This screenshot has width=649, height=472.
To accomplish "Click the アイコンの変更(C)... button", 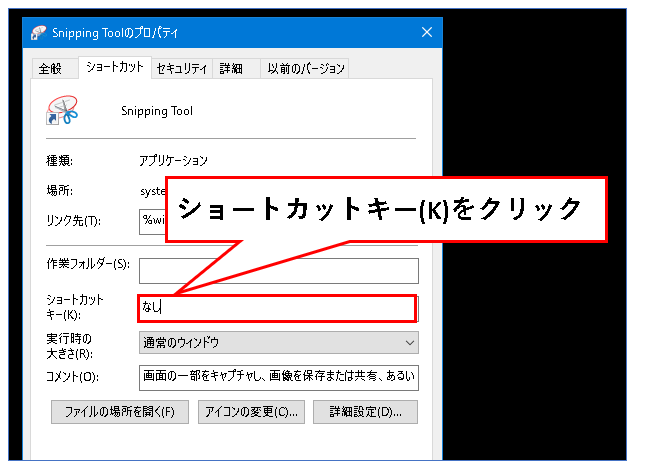I will 251,412.
